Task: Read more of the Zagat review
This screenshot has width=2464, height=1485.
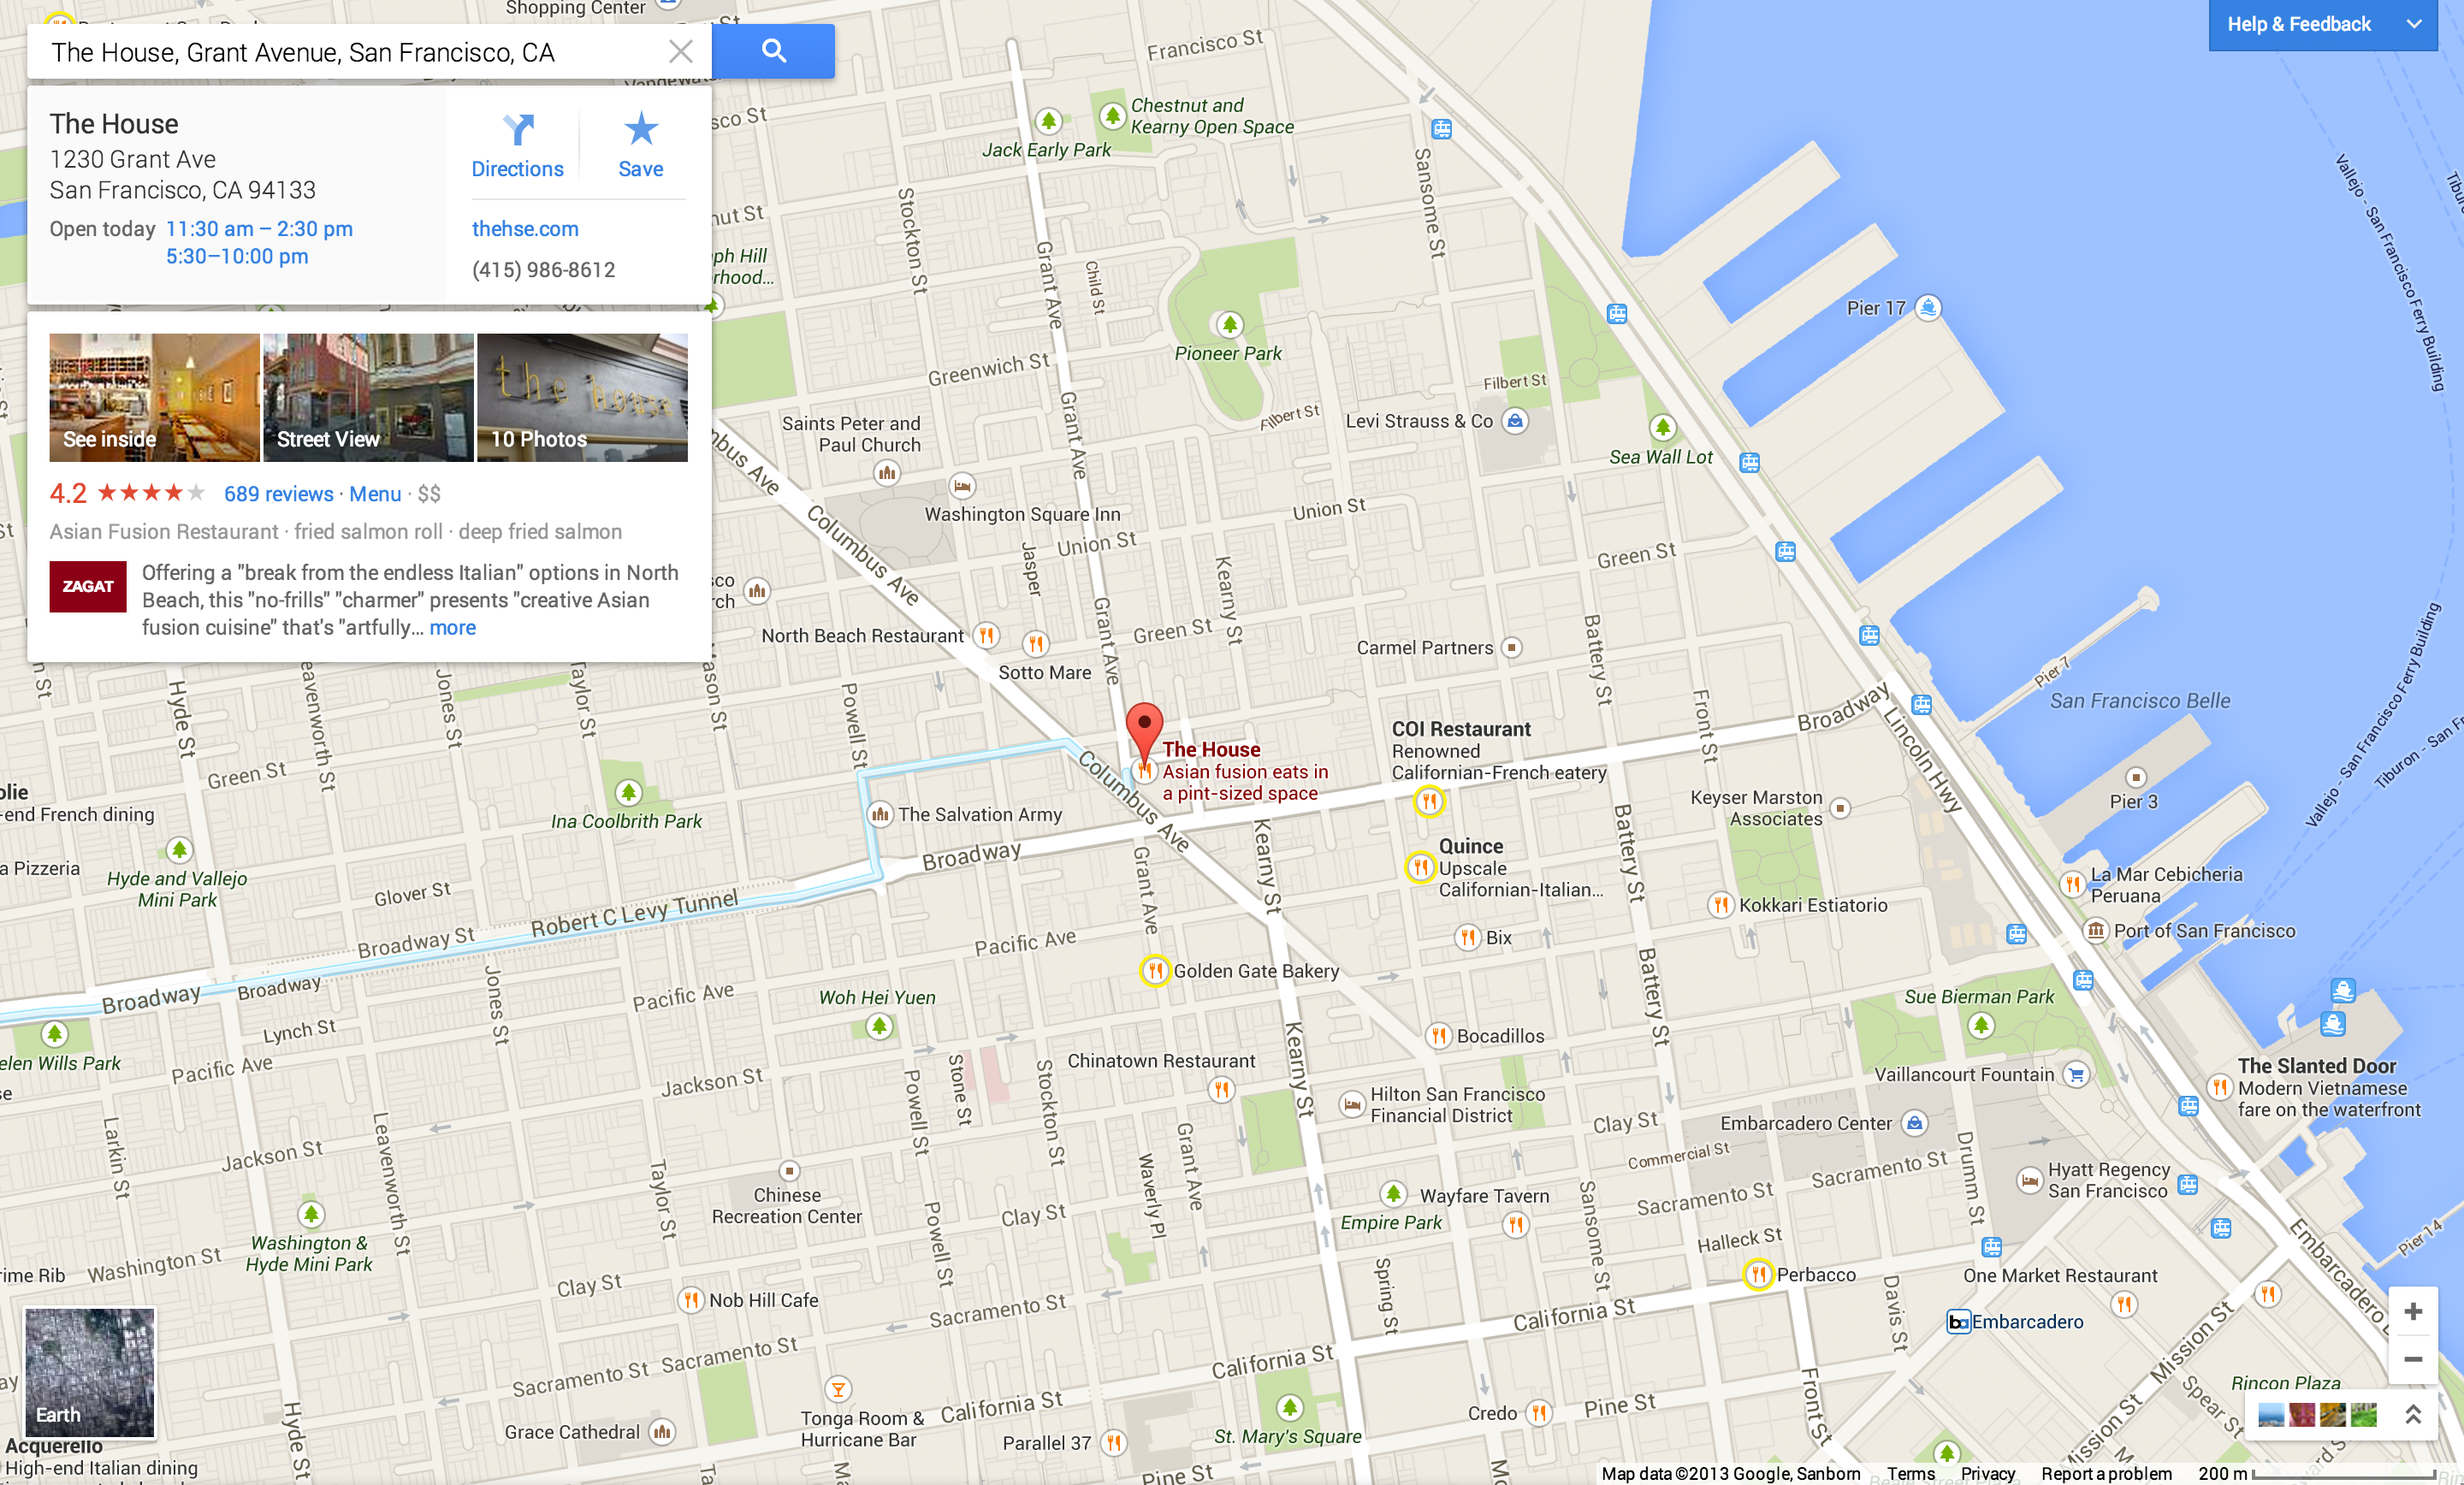Action: tap(452, 628)
